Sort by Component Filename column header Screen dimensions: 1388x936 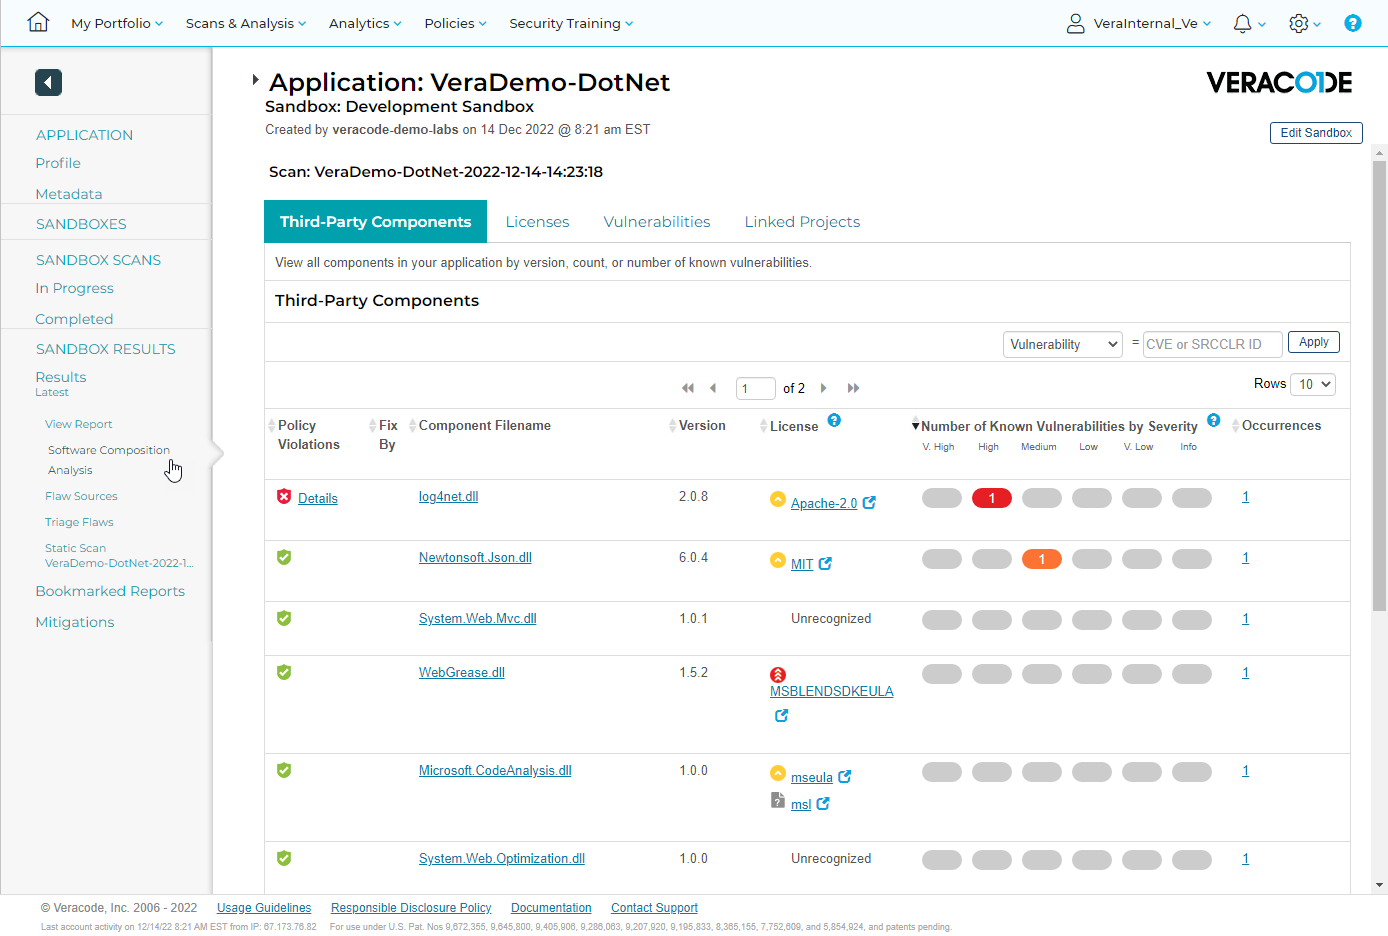[x=484, y=426]
